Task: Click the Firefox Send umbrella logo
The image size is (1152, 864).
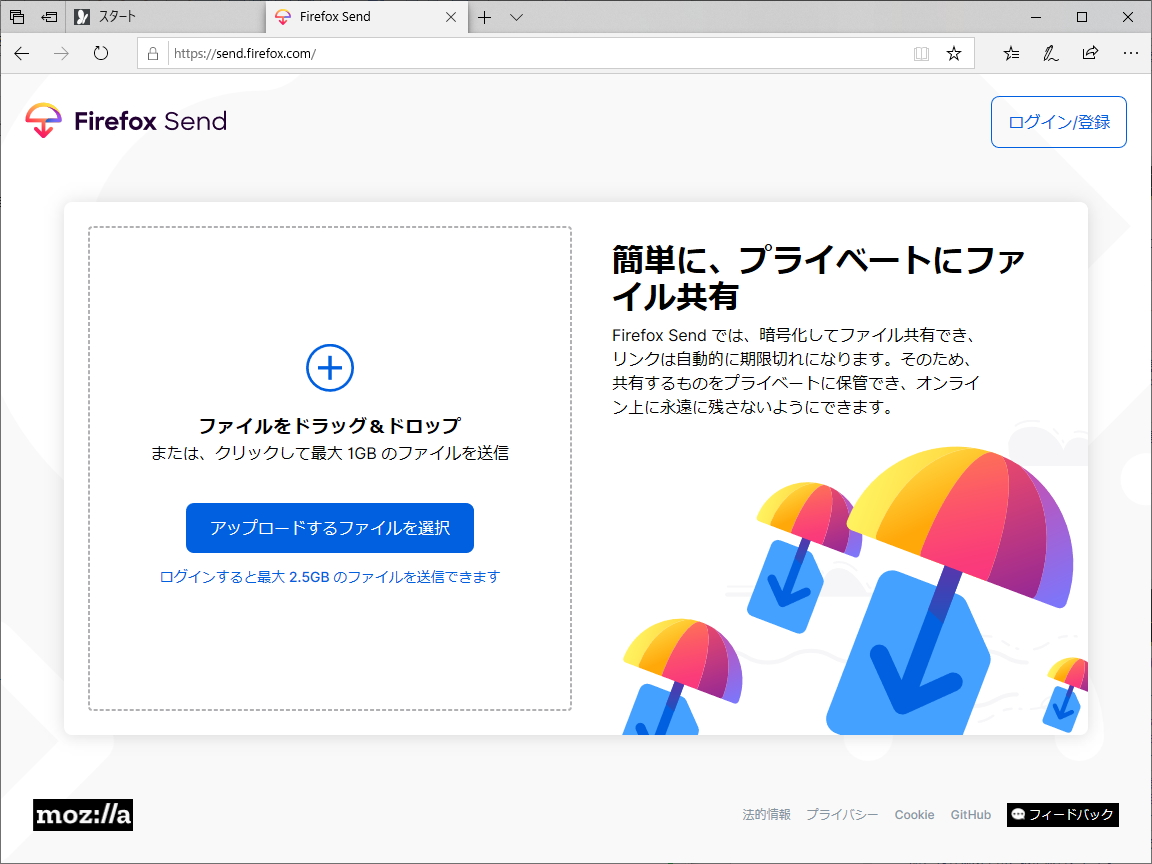Action: (x=43, y=121)
